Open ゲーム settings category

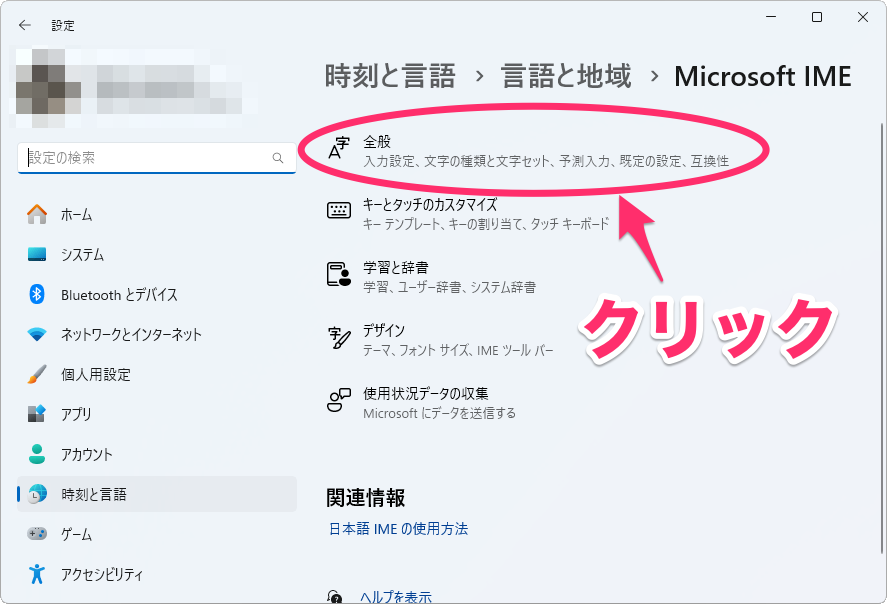point(77,534)
